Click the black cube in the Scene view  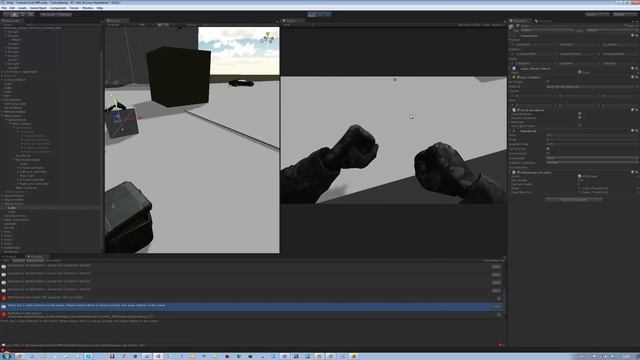click(178, 76)
